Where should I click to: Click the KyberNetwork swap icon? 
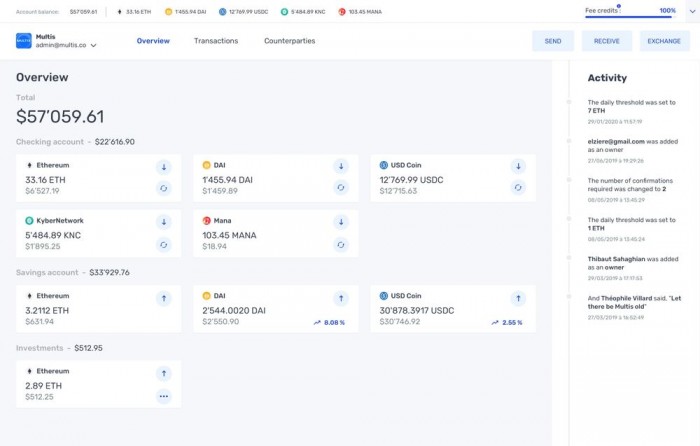click(x=164, y=244)
